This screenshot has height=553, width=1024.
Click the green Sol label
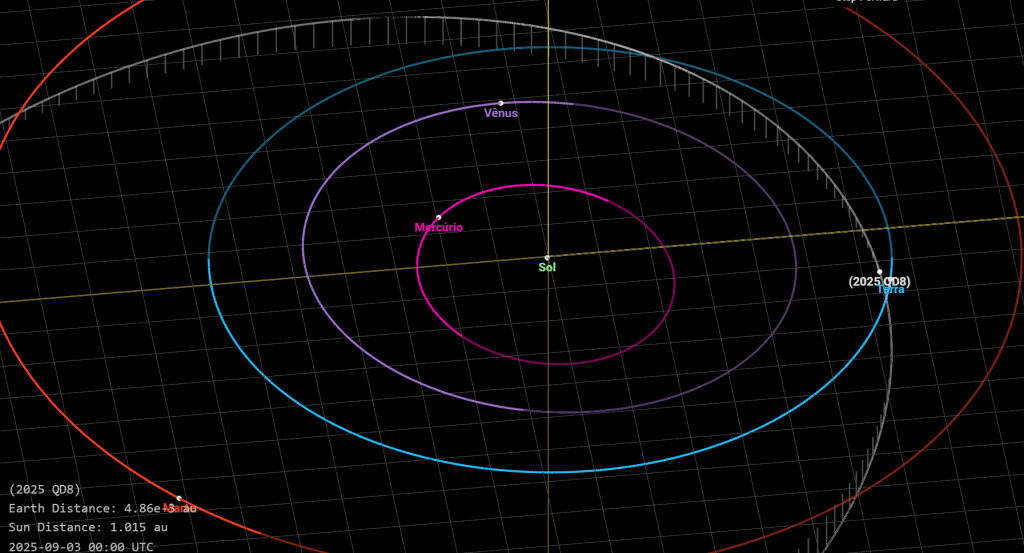547,268
